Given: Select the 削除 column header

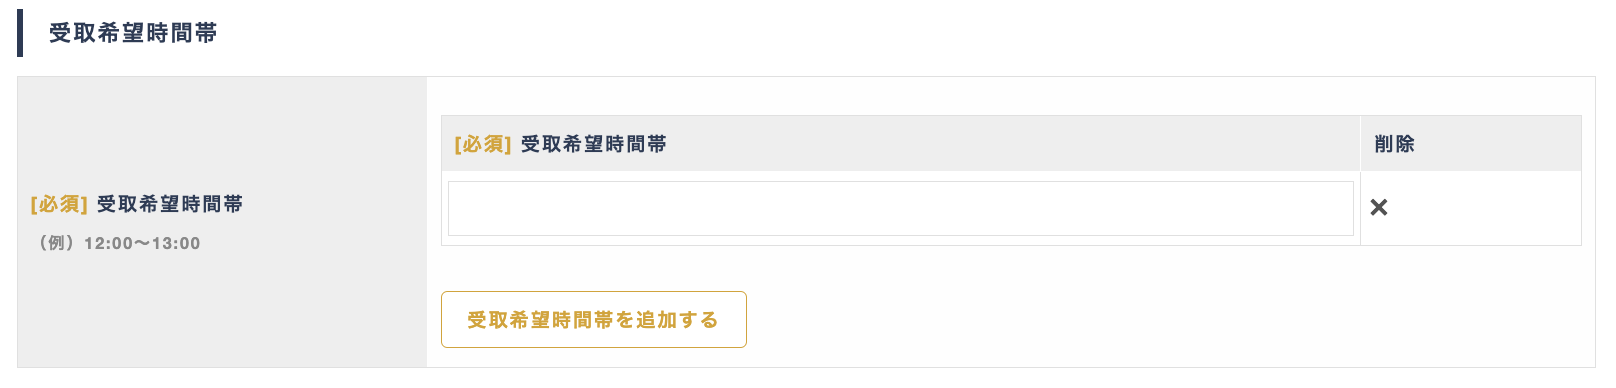Looking at the screenshot, I should (x=1394, y=144).
